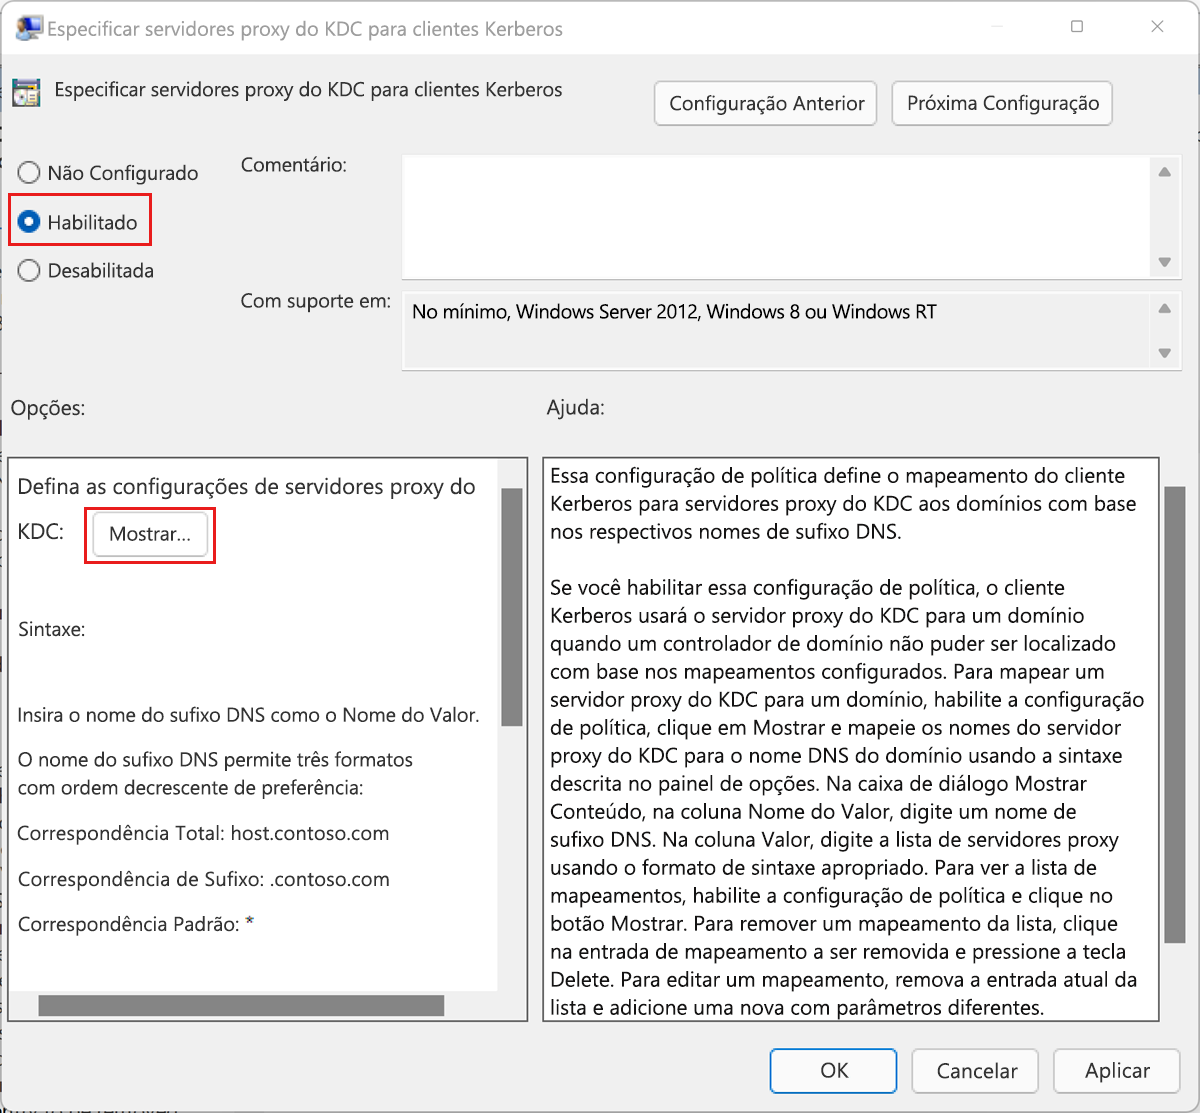Click the window title bar app icon
This screenshot has height=1113, width=1200.
coord(29,28)
